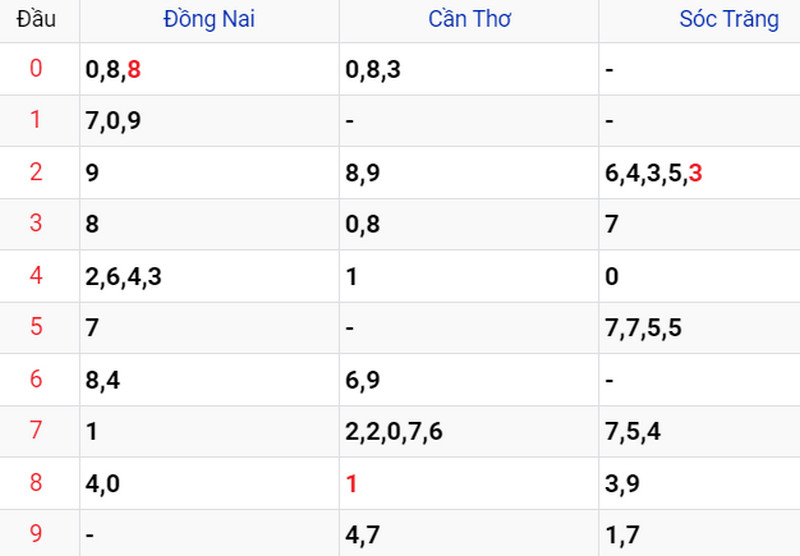Image resolution: width=800 pixels, height=556 pixels.
Task: Click the row label number 5
Action: pos(37,328)
